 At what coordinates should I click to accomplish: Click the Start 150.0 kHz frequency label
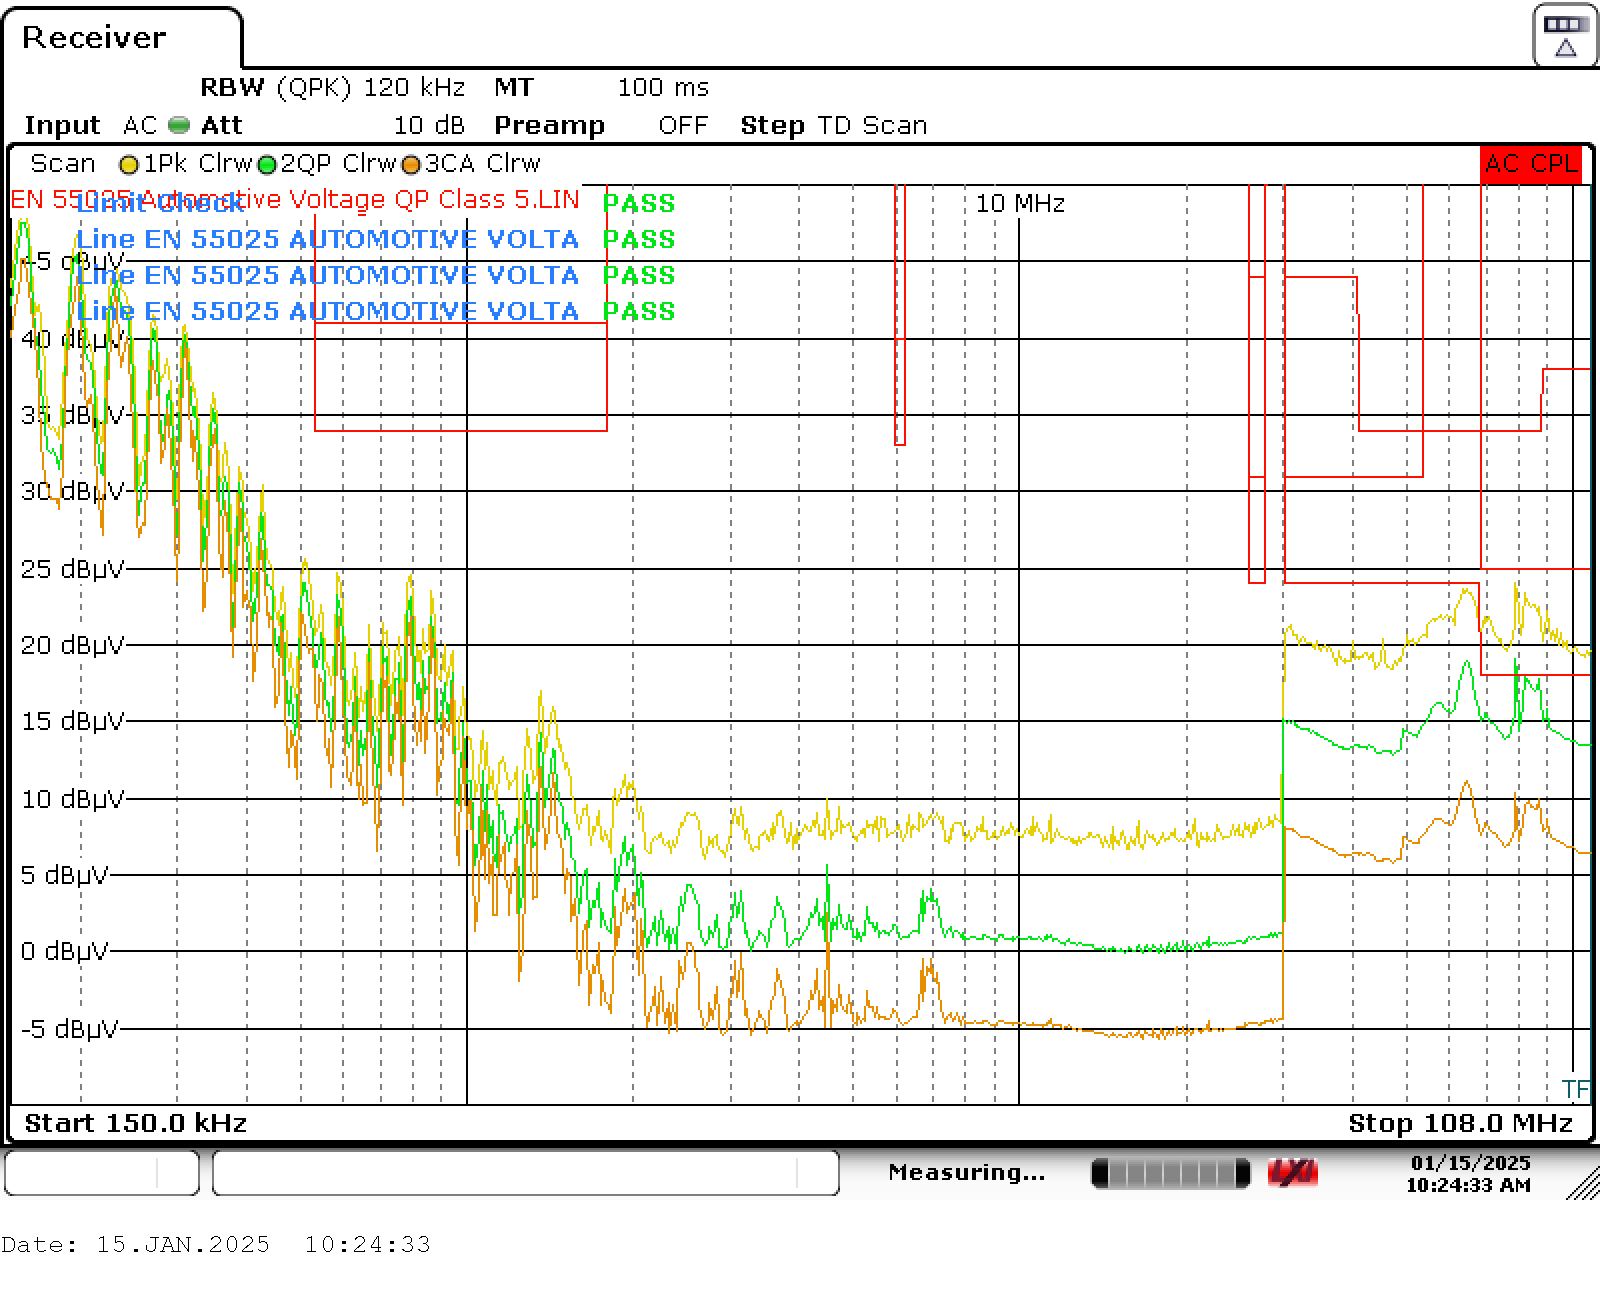[x=136, y=1123]
